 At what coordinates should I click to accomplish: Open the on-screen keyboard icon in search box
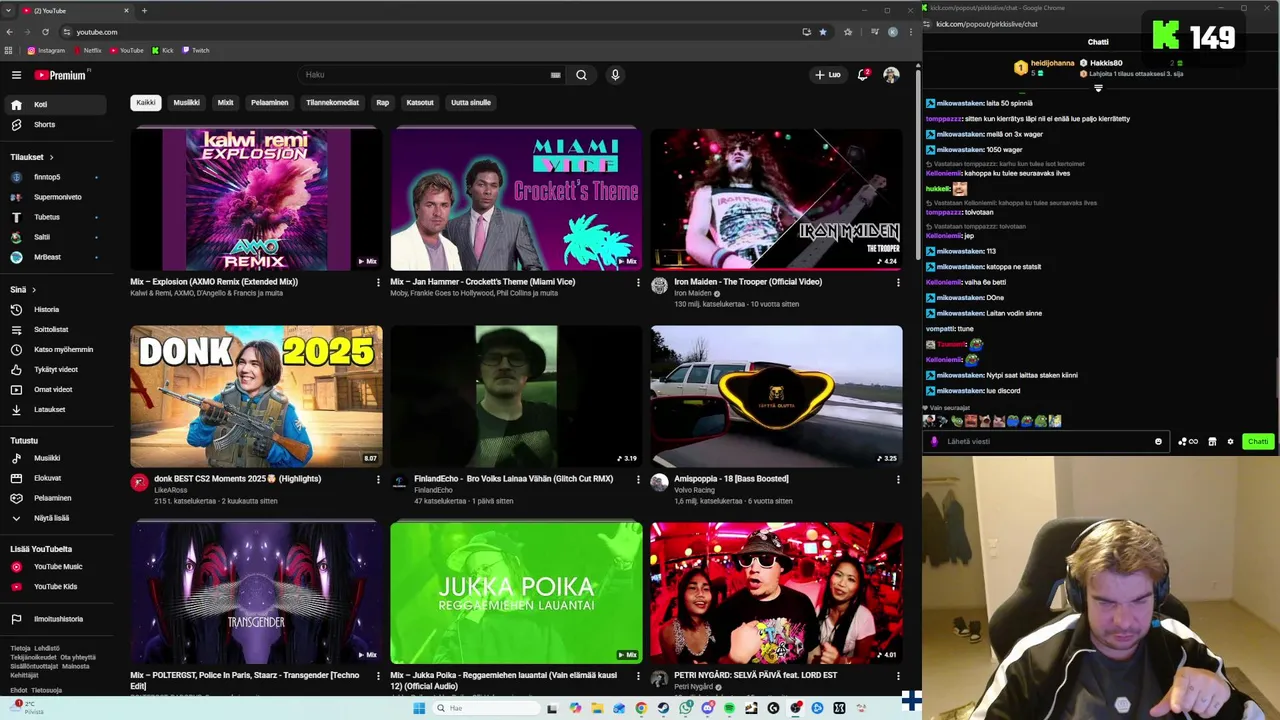555,75
